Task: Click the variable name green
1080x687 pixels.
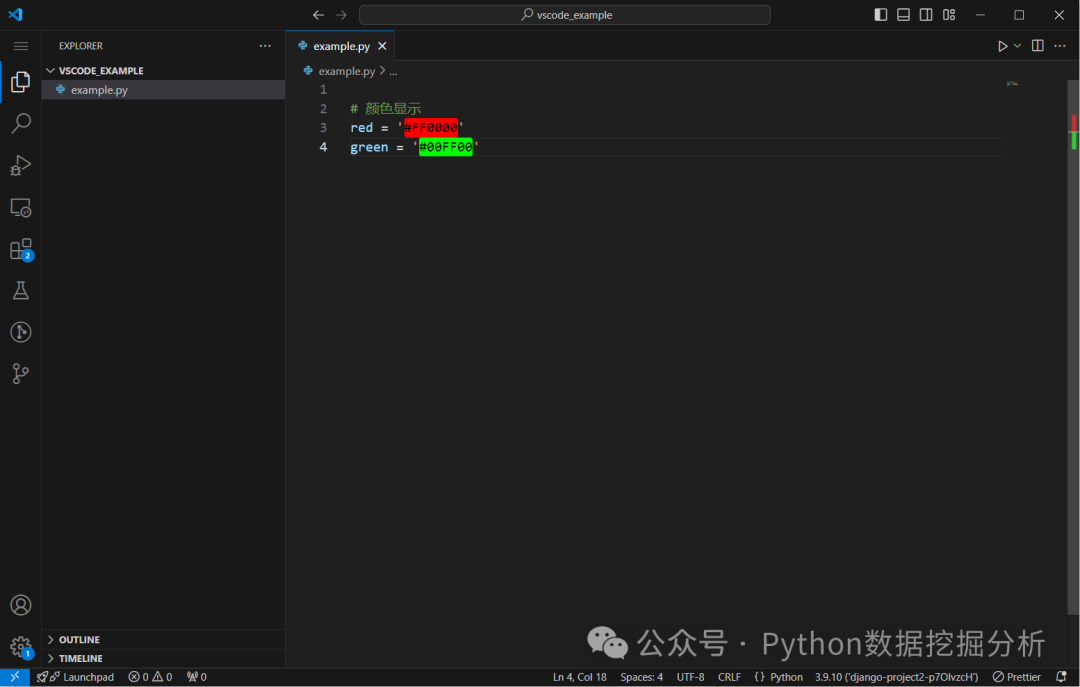Action: click(369, 147)
